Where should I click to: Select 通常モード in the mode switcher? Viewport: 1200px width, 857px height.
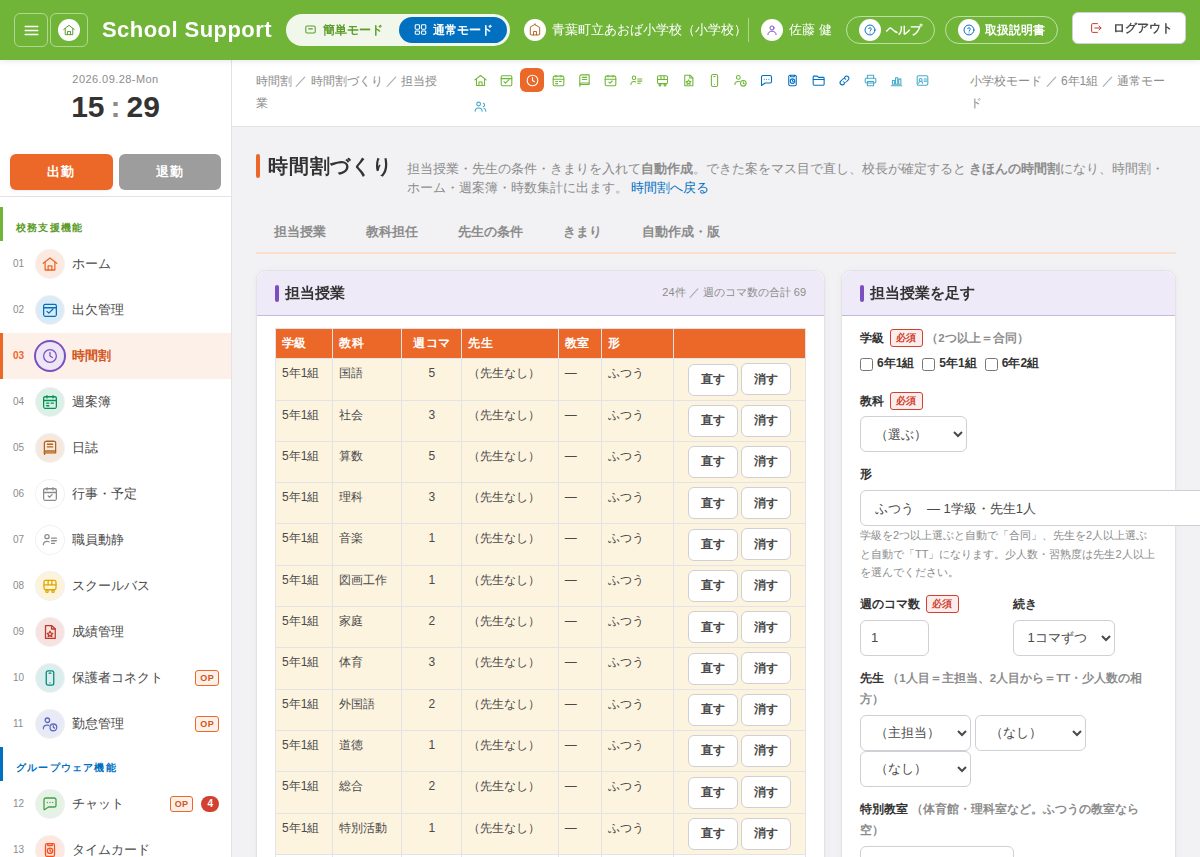[453, 30]
